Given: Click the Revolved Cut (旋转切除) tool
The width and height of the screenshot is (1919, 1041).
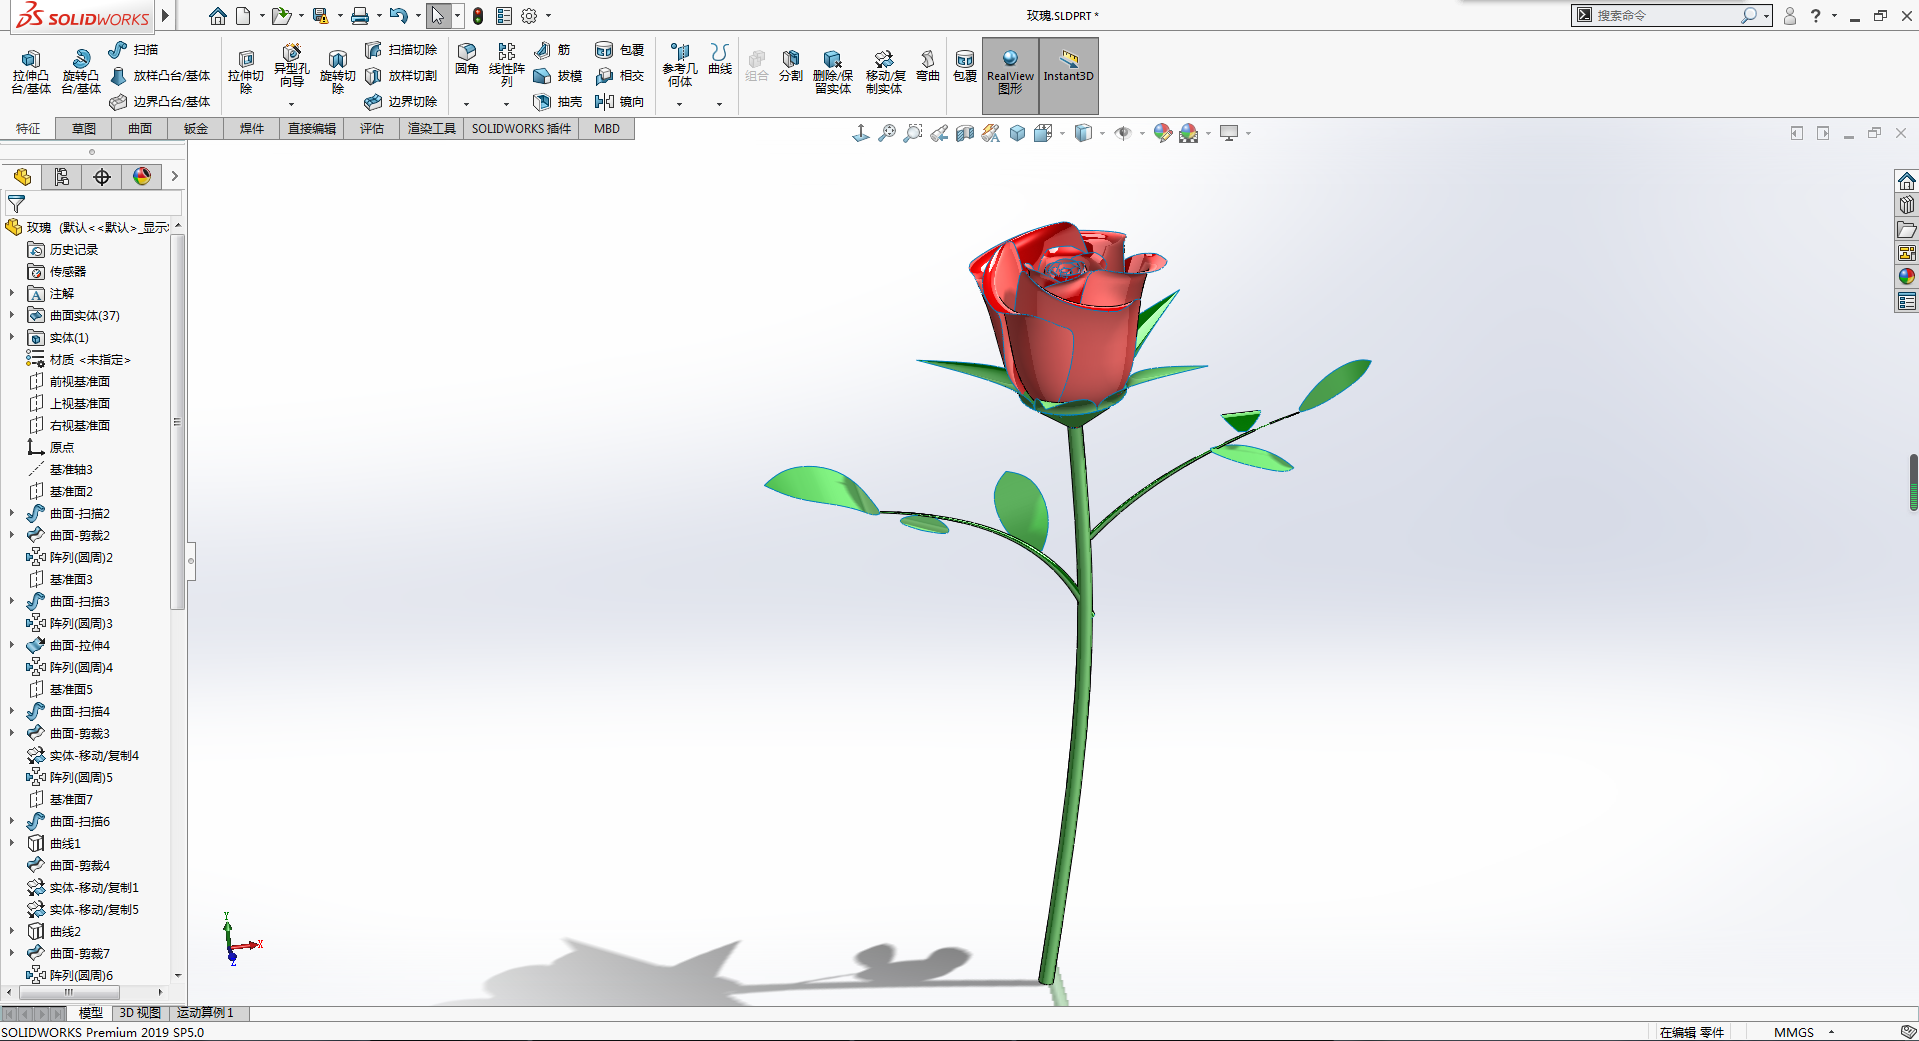Looking at the screenshot, I should coord(337,72).
